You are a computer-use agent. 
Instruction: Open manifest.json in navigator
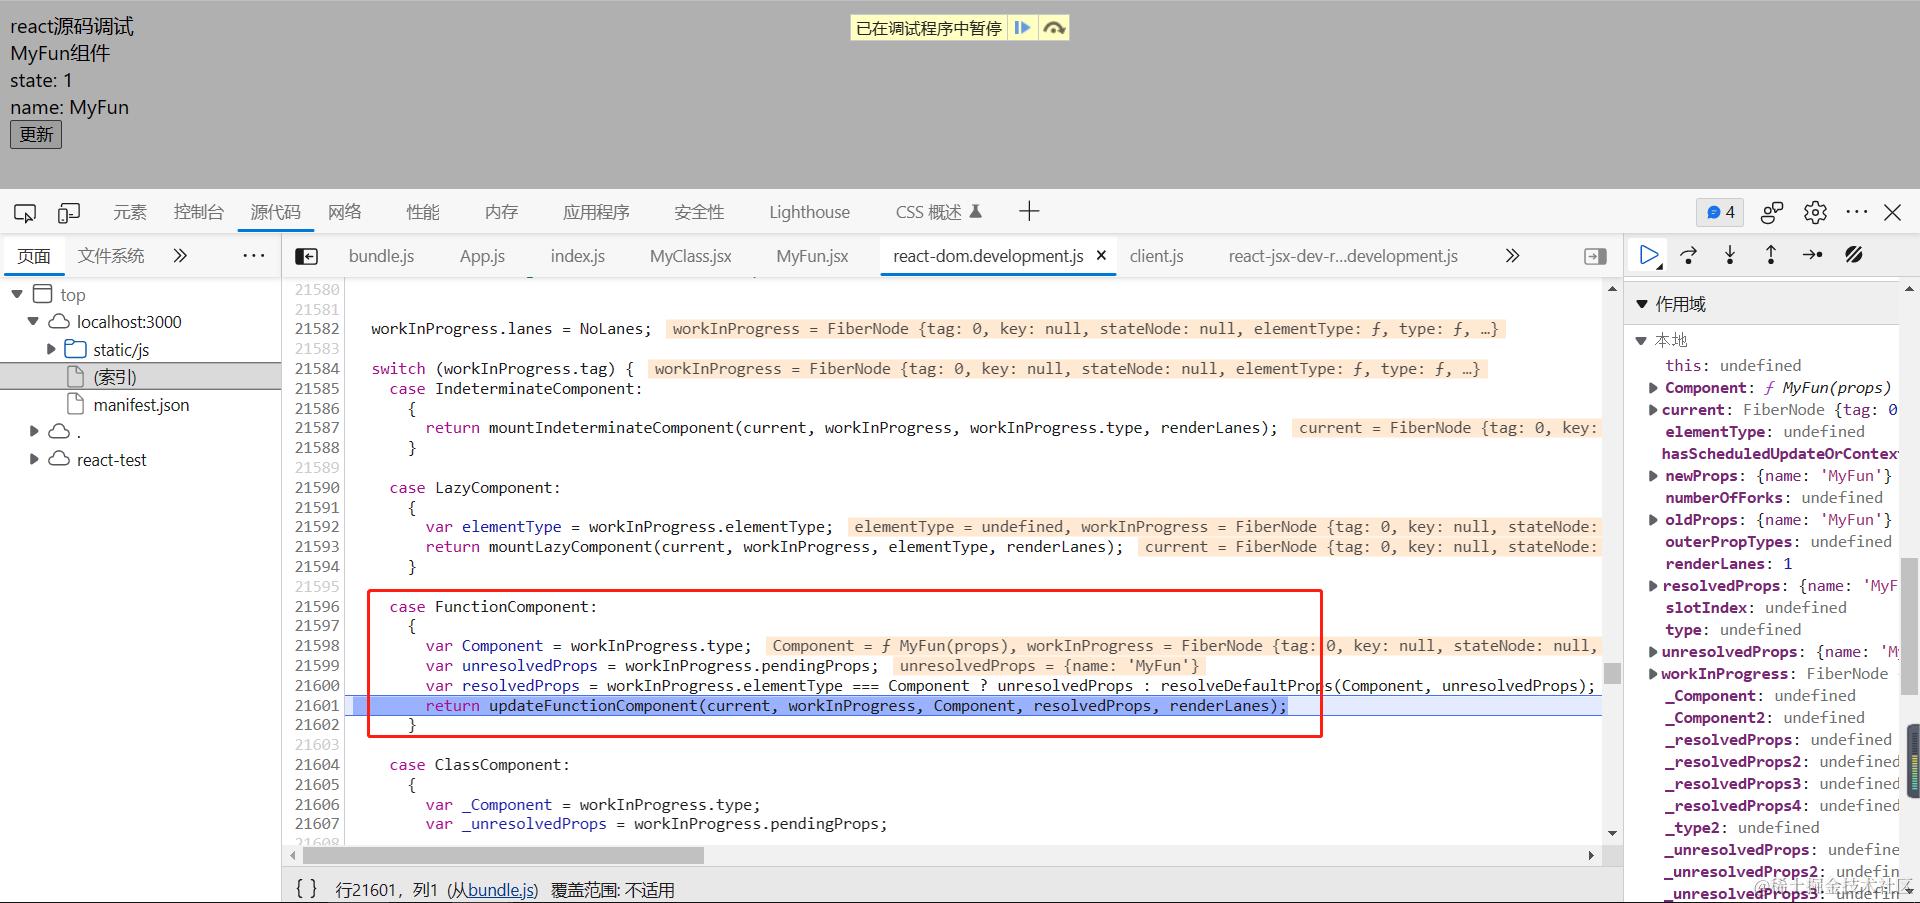(141, 405)
